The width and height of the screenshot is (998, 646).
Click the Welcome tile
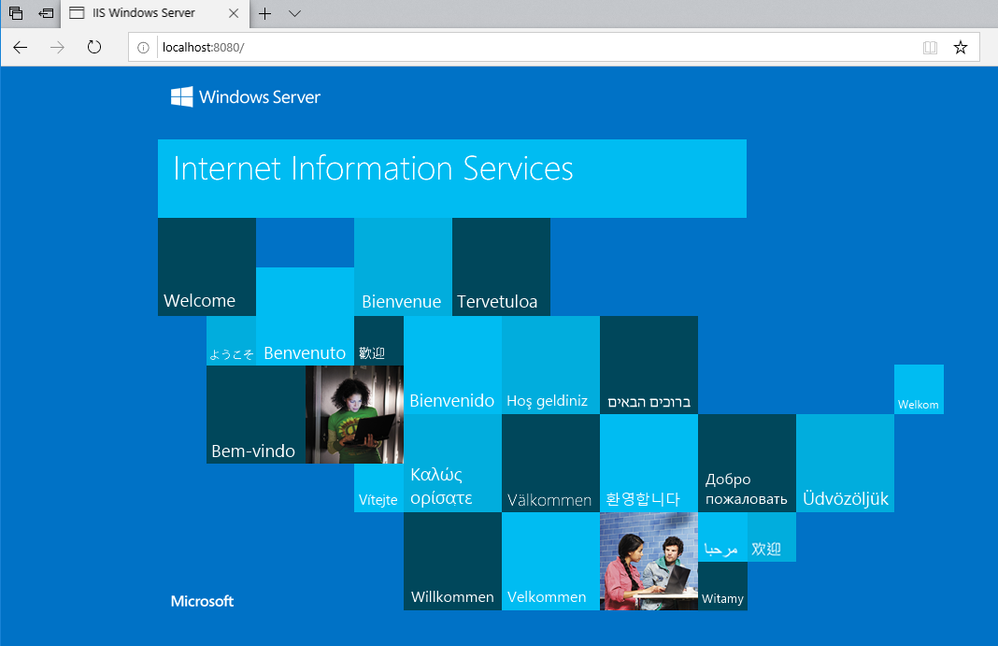pyautogui.click(x=207, y=267)
